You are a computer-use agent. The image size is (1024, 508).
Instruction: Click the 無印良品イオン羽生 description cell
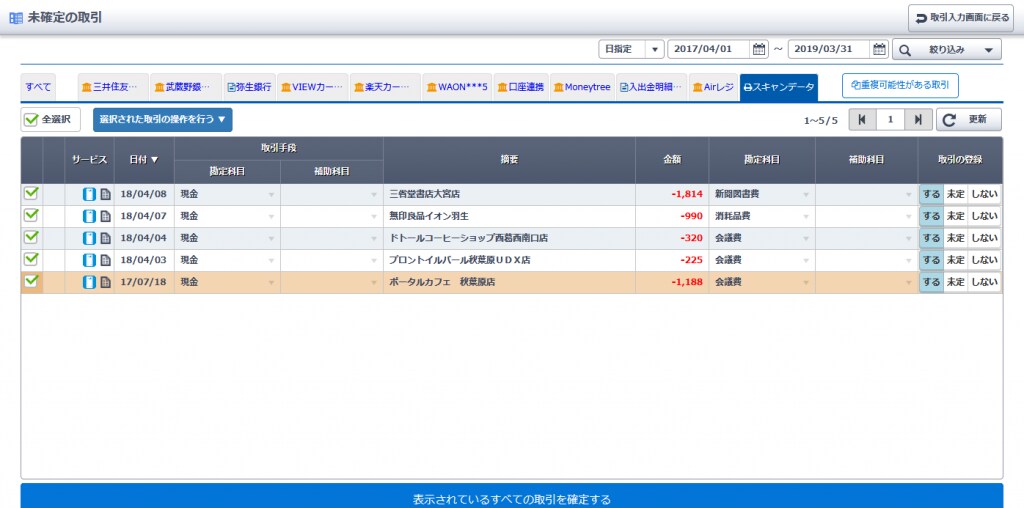tap(509, 216)
